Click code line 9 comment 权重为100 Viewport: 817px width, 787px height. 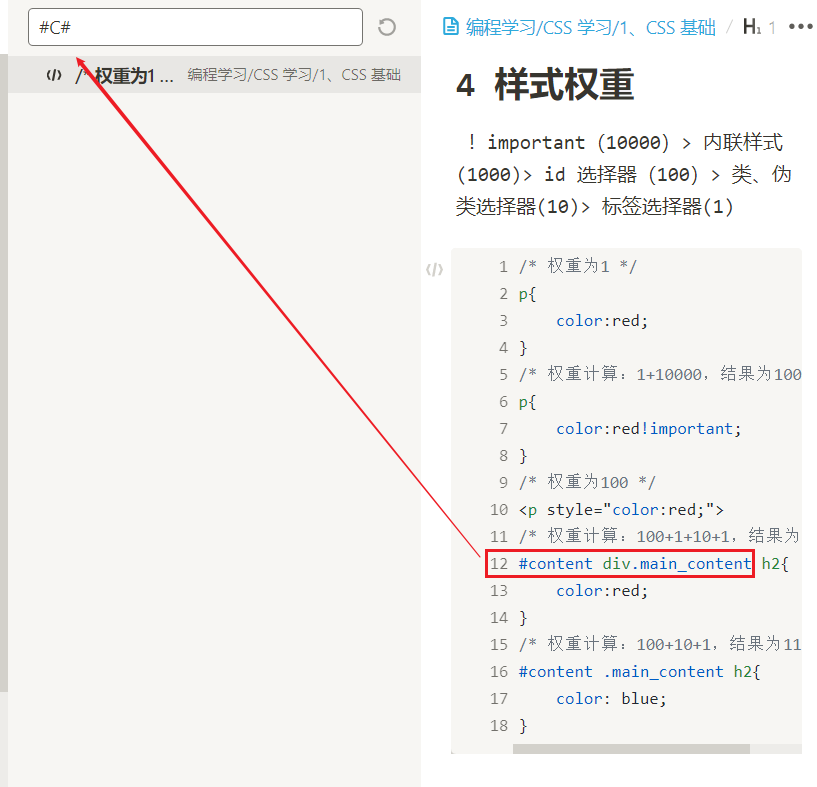tap(587, 482)
